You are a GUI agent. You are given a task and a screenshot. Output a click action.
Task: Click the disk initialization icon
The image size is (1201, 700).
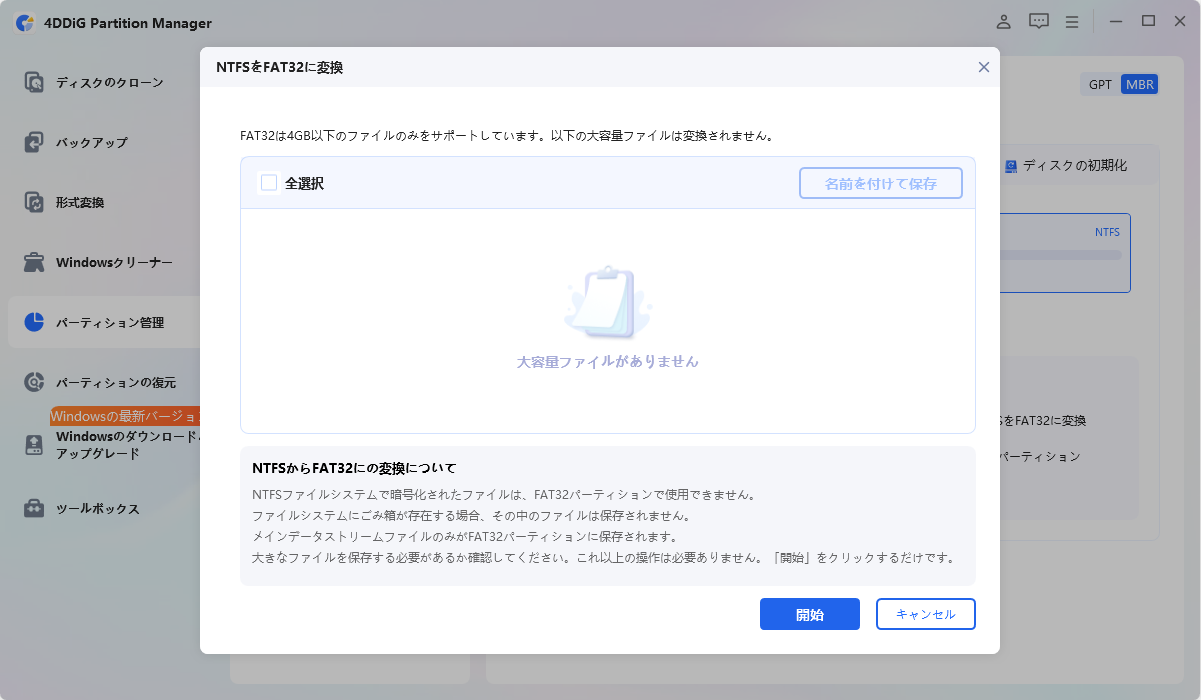tap(1011, 166)
